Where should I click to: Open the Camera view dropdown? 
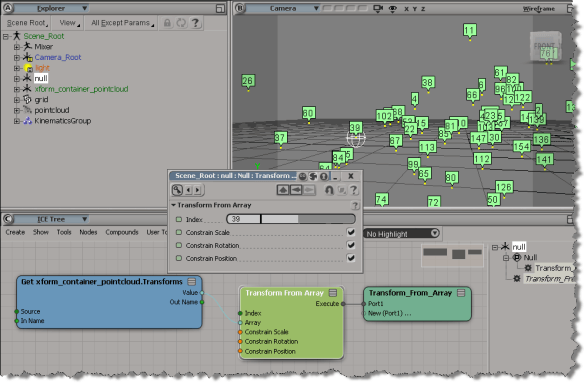(x=283, y=8)
